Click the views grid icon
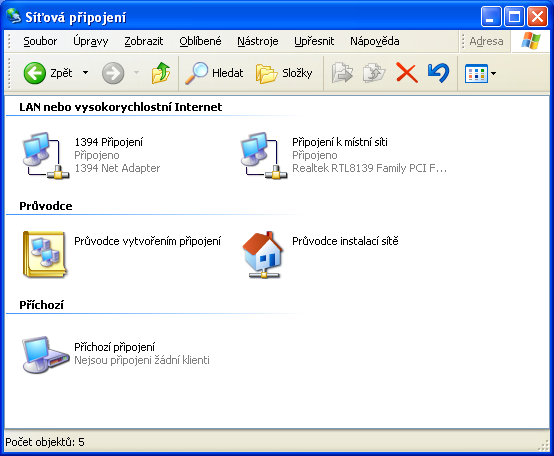The image size is (554, 456). tap(476, 73)
